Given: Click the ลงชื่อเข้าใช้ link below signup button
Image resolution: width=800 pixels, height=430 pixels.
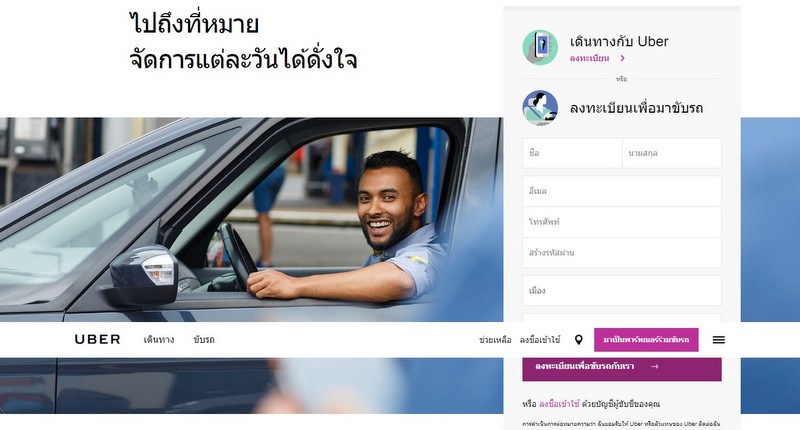Looking at the screenshot, I should tap(559, 404).
